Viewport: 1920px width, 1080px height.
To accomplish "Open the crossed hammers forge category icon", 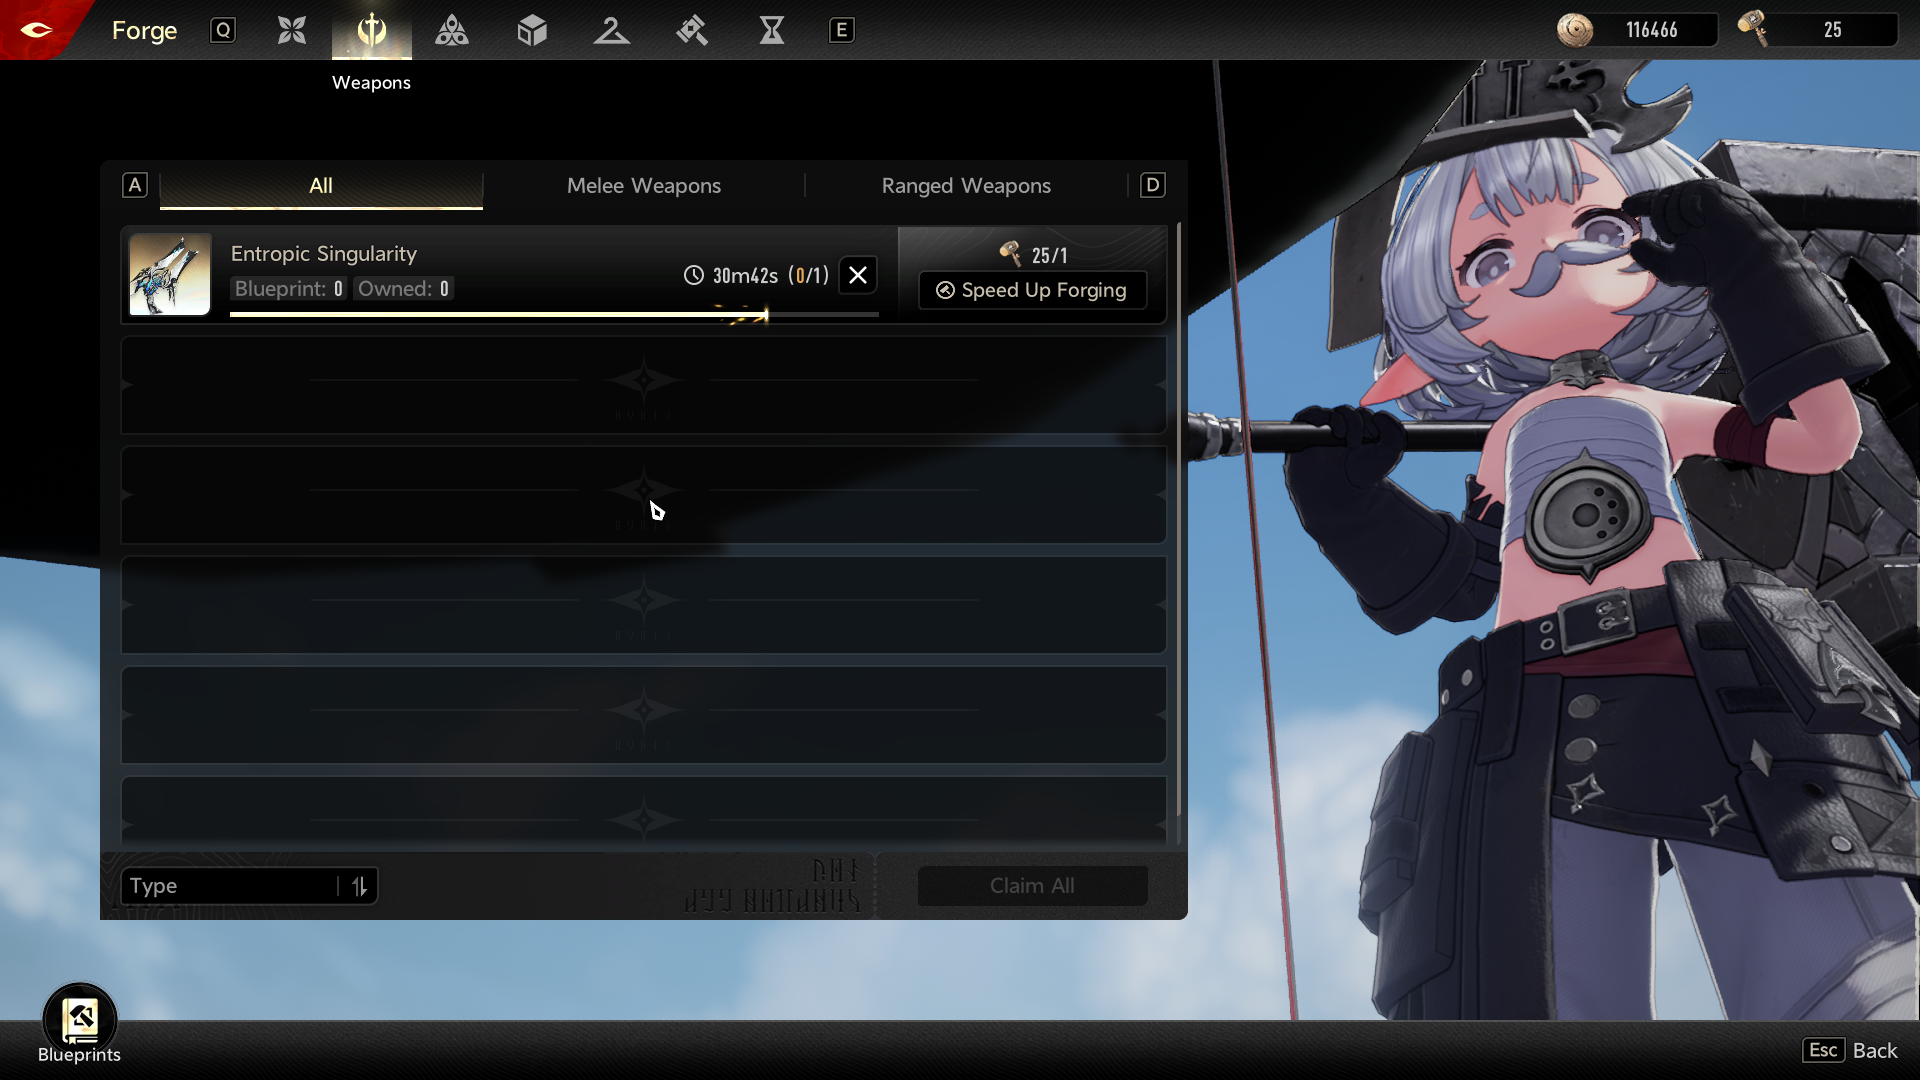I will coord(691,30).
